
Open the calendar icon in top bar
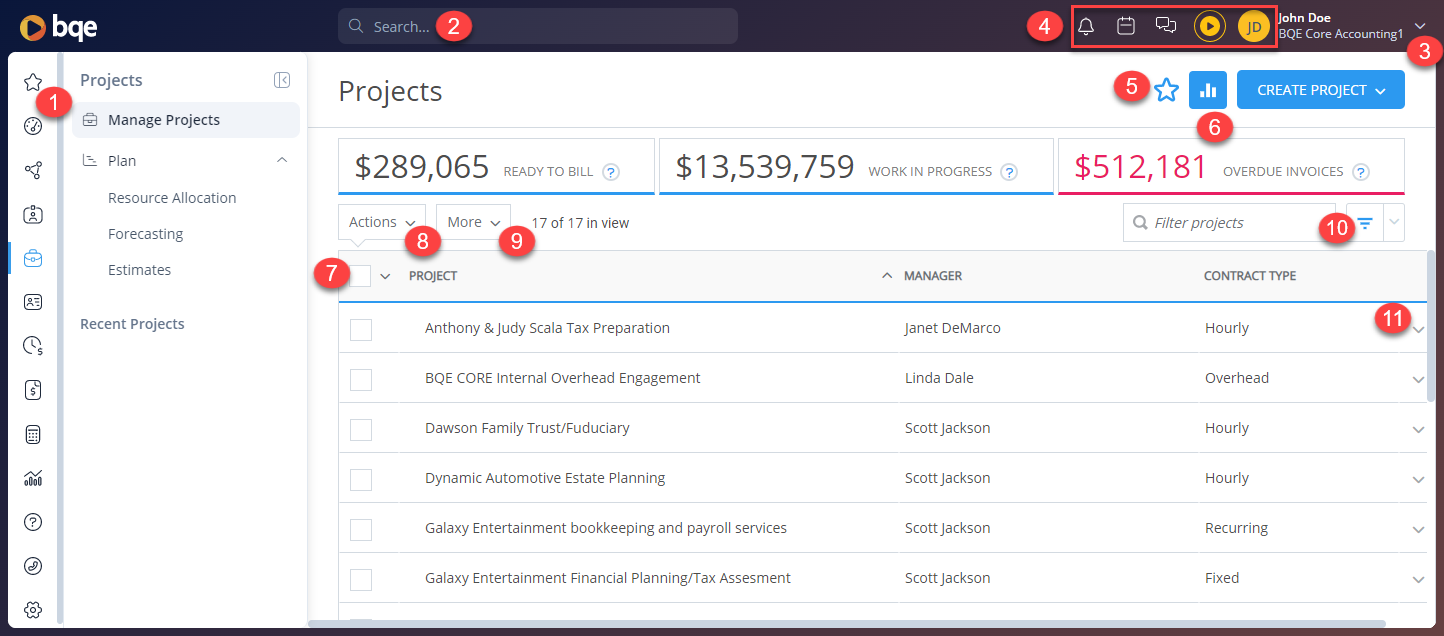(x=1126, y=26)
